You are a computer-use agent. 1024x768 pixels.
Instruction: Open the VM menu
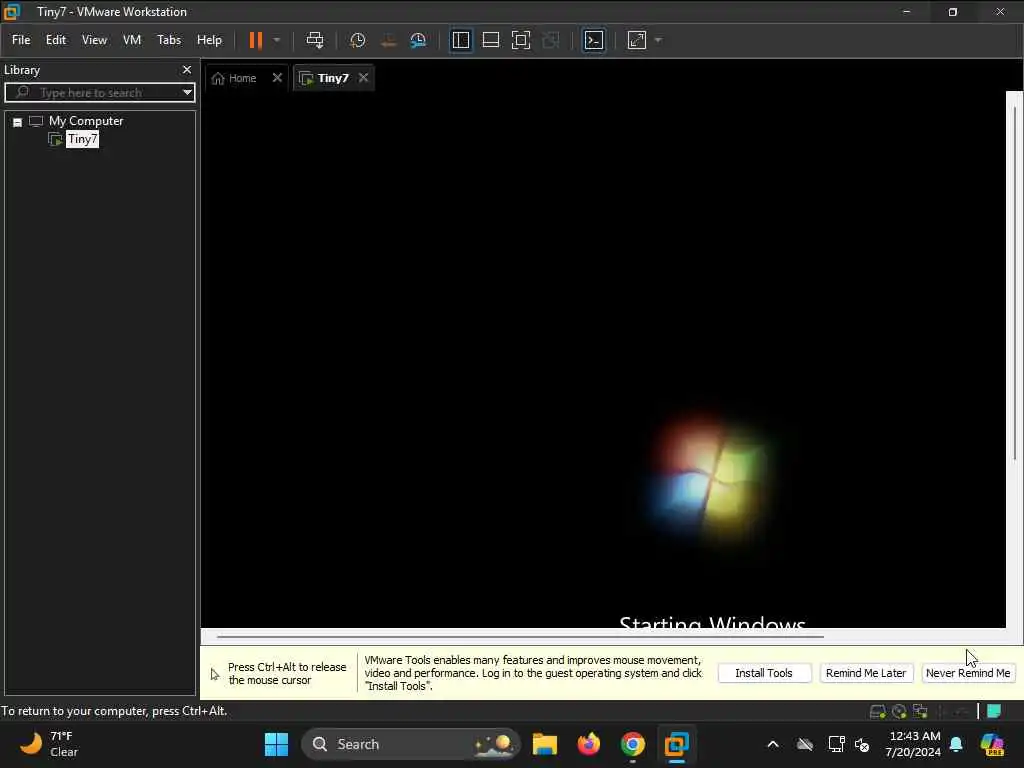[x=132, y=40]
